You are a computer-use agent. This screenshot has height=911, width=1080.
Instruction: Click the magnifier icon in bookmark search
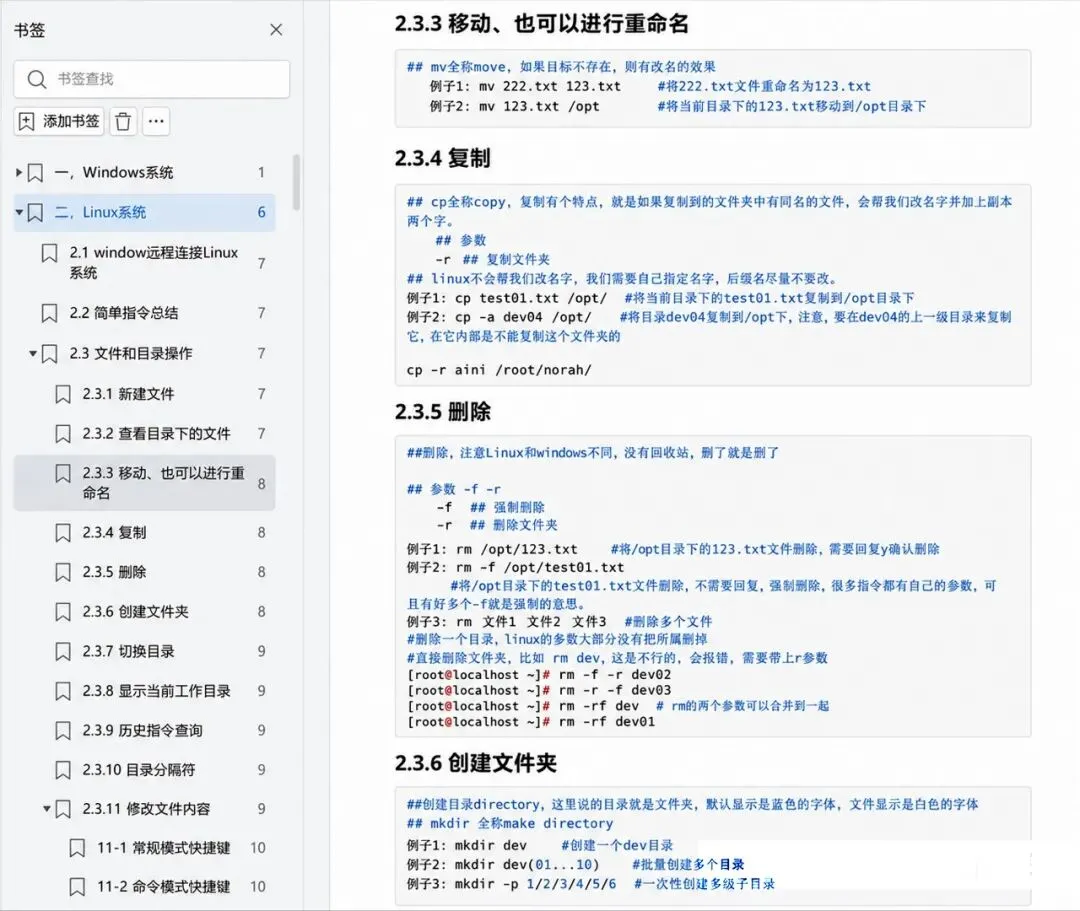click(x=37, y=79)
